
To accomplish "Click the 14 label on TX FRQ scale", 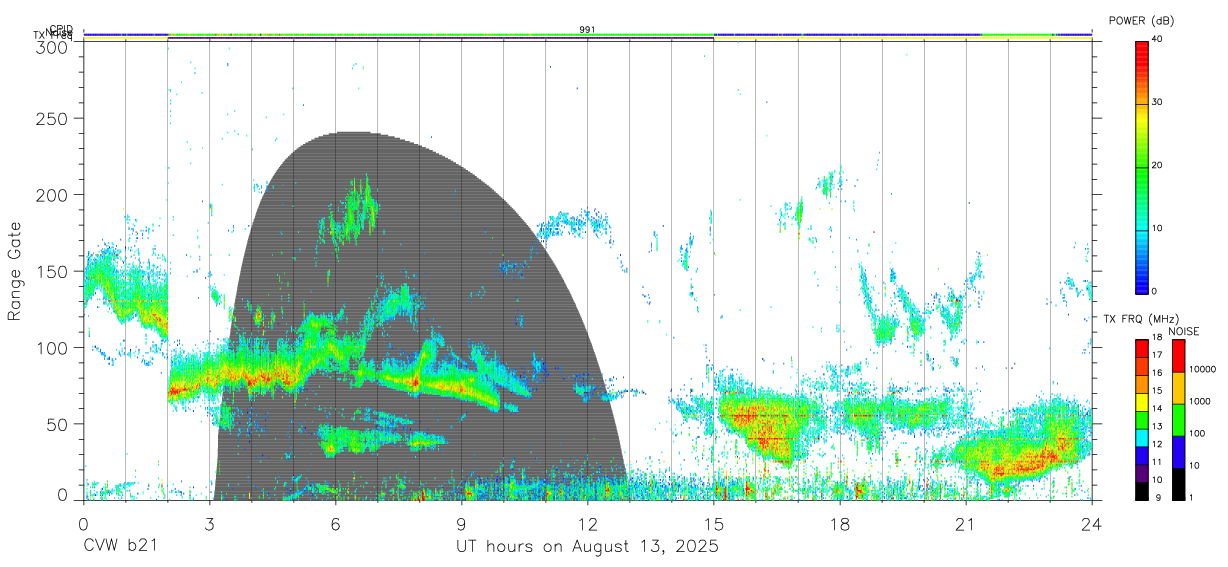I will (1156, 409).
